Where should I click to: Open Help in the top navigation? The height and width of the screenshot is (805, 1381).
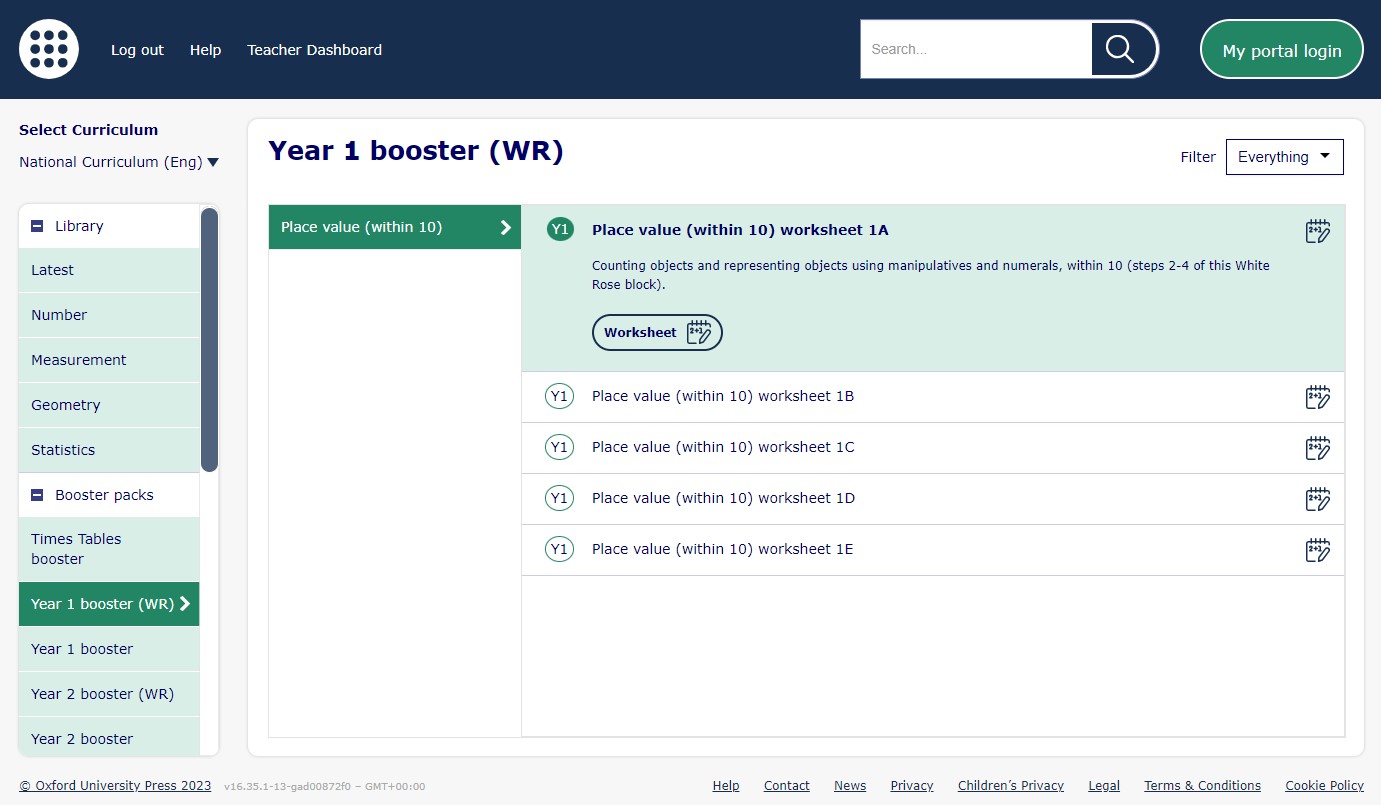point(205,50)
